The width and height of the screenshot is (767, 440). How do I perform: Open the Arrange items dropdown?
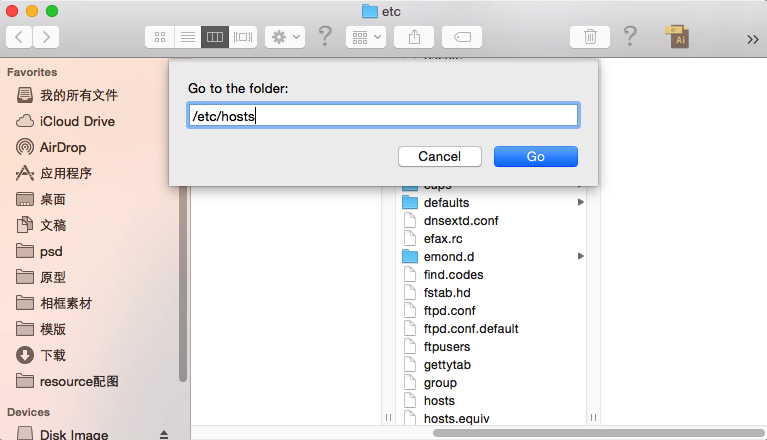pos(366,37)
